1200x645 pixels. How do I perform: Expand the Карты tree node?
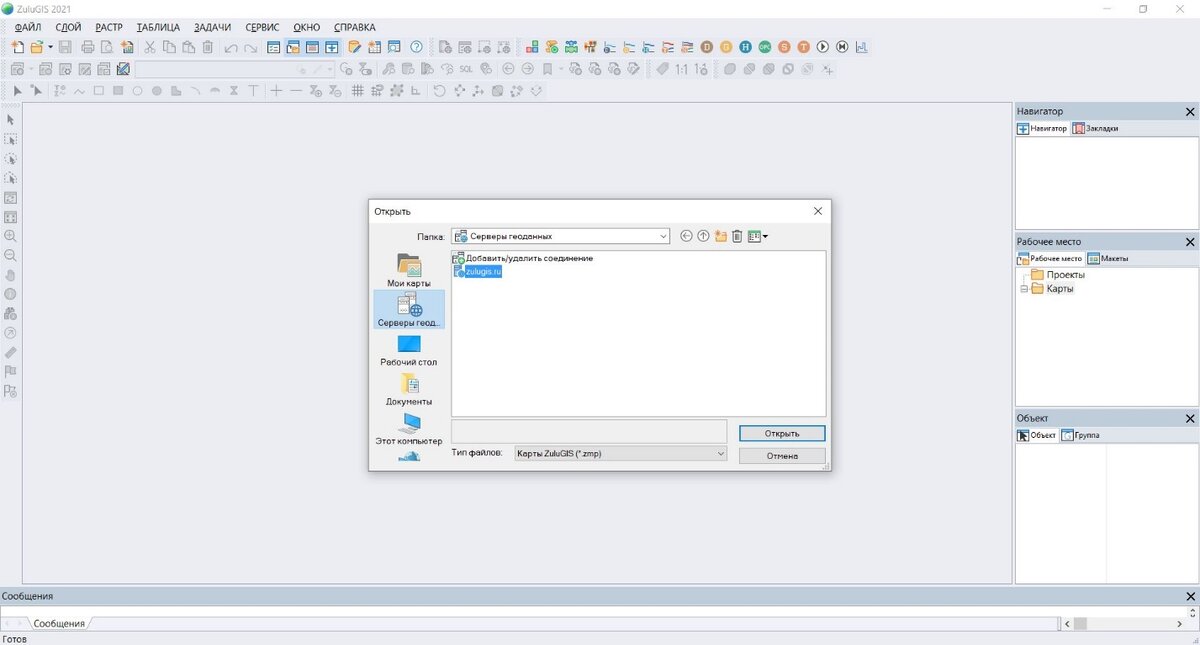(1023, 289)
